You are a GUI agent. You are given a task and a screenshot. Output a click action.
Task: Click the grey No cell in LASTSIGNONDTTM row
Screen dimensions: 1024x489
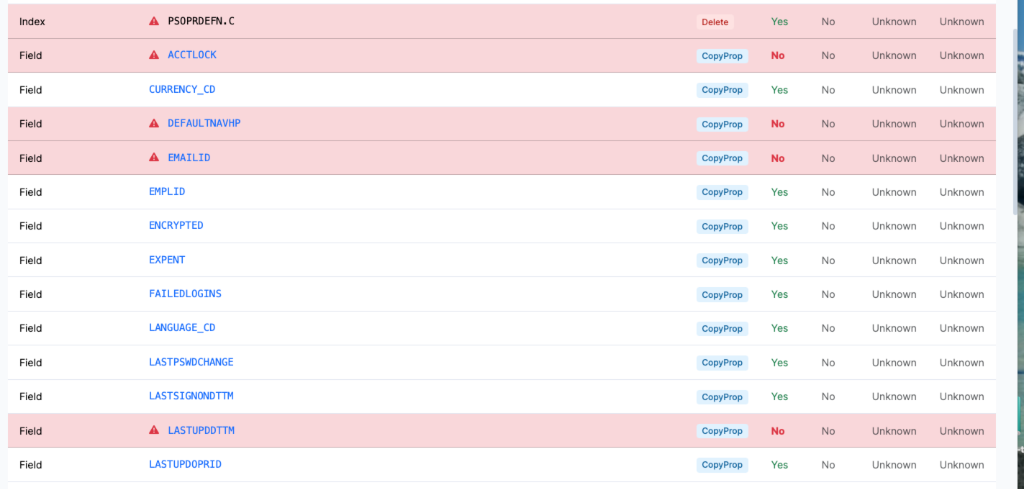[x=828, y=396]
